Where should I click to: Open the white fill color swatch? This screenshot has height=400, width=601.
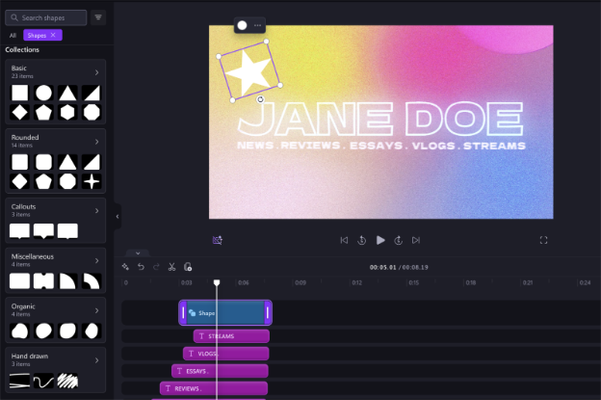(242, 25)
